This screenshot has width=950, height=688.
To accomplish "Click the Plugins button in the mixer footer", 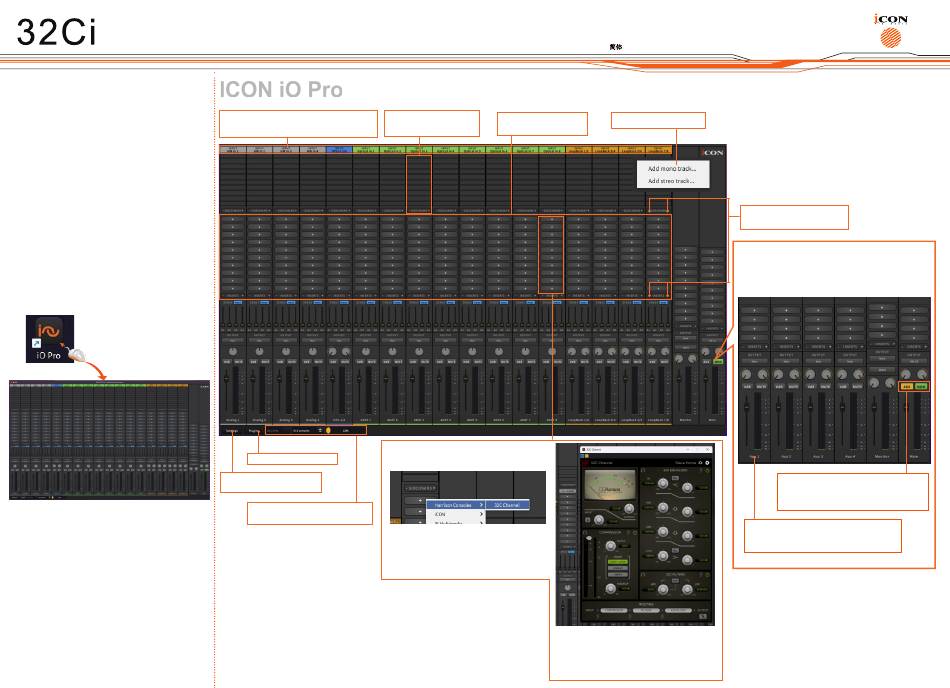I will coord(254,431).
